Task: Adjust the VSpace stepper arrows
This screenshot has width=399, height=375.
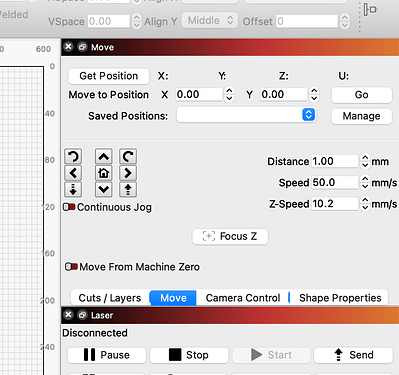Action: pyautogui.click(x=136, y=21)
